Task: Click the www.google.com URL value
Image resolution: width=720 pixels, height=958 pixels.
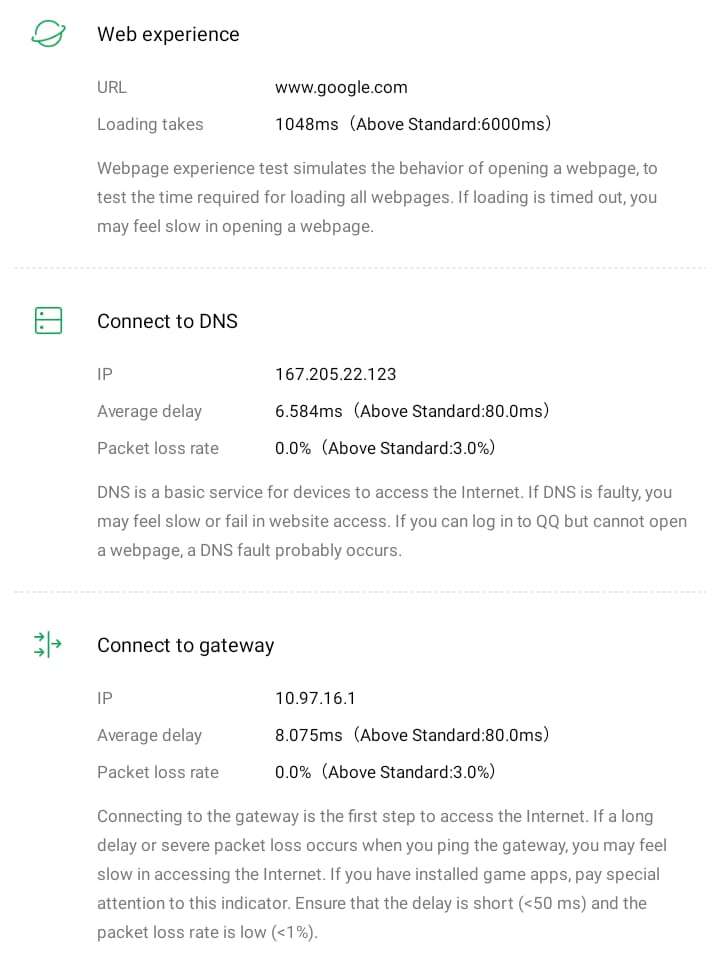Action: 341,87
